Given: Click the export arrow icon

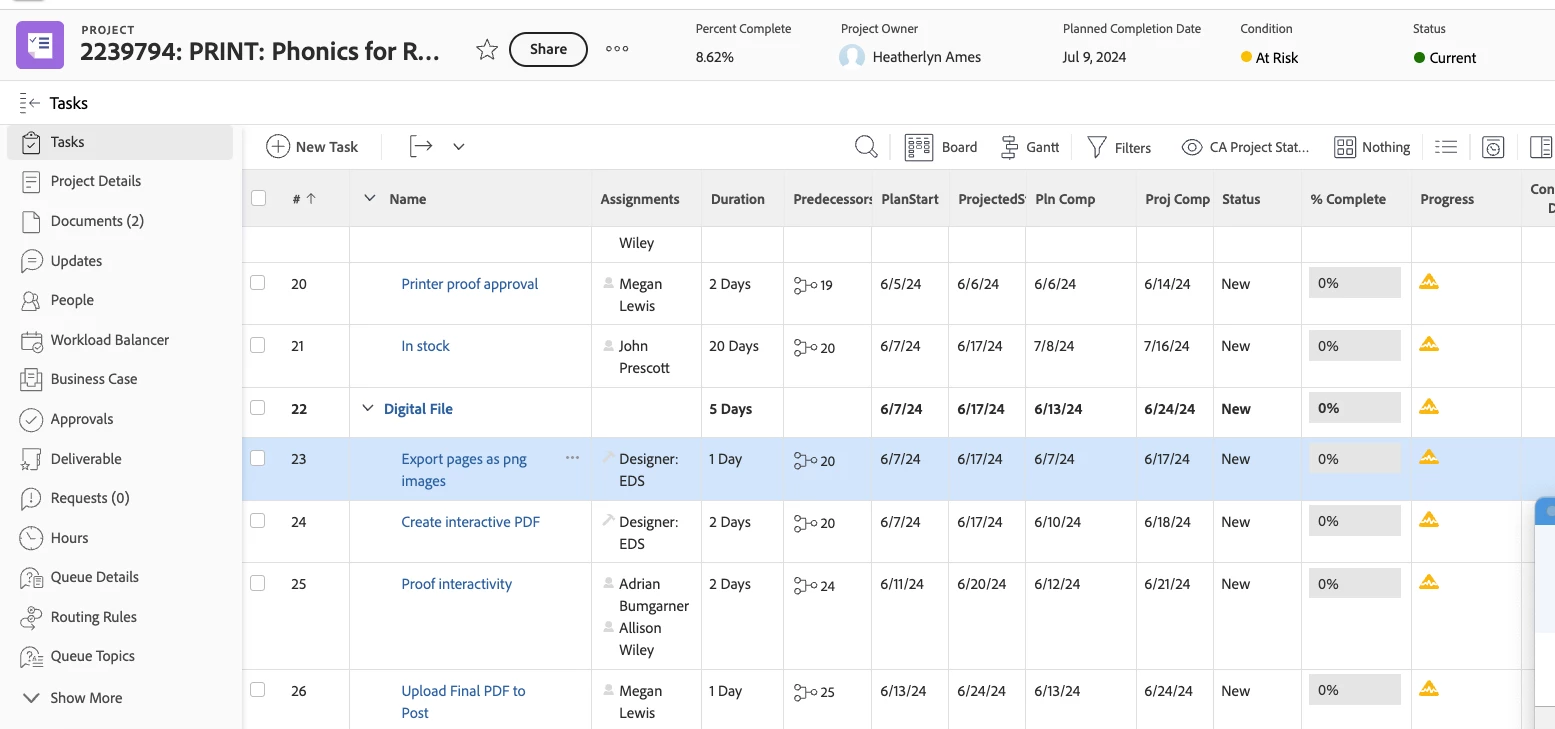Looking at the screenshot, I should point(421,146).
